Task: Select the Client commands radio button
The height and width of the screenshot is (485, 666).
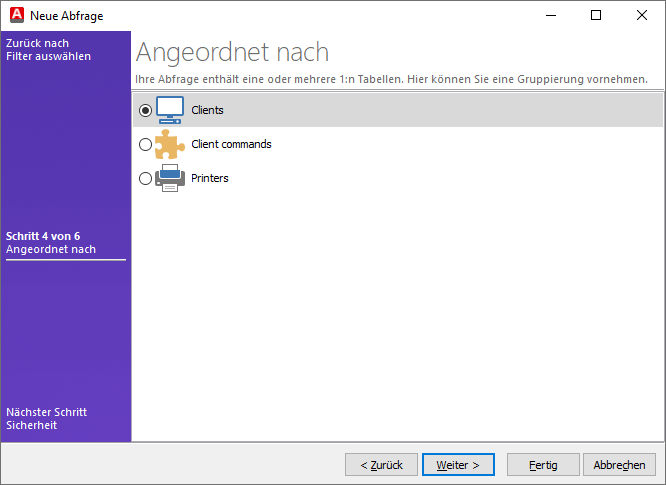Action: pos(145,144)
